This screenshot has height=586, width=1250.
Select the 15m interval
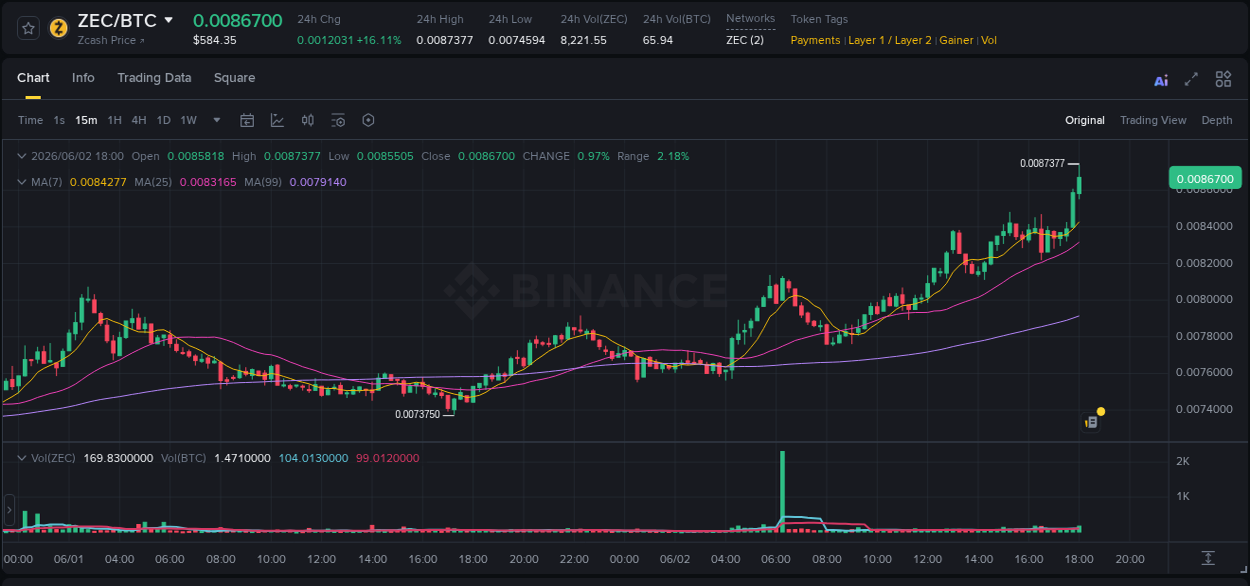coord(86,120)
